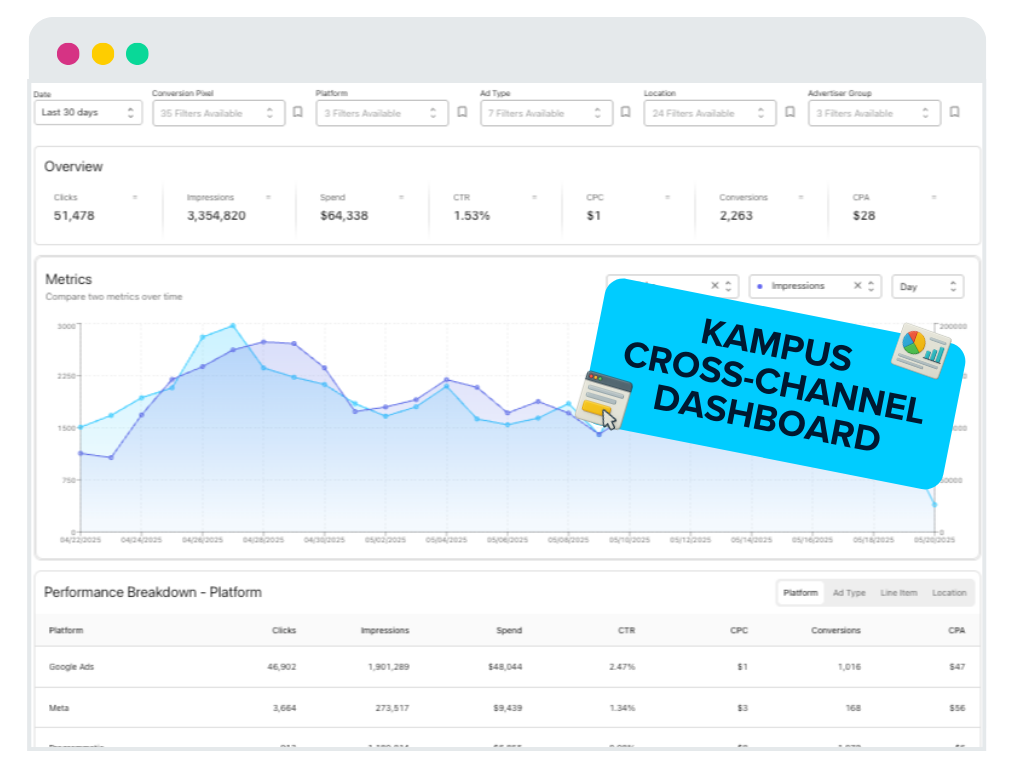
Task: Open the Date dropdown showing Last 30 days
Action: (x=88, y=112)
